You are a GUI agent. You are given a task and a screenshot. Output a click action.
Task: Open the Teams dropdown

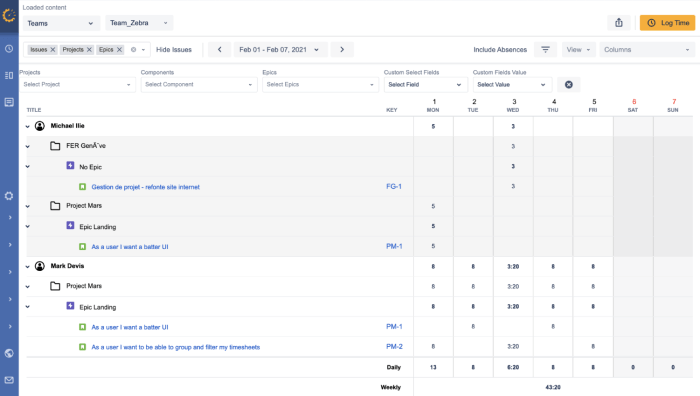tap(61, 23)
